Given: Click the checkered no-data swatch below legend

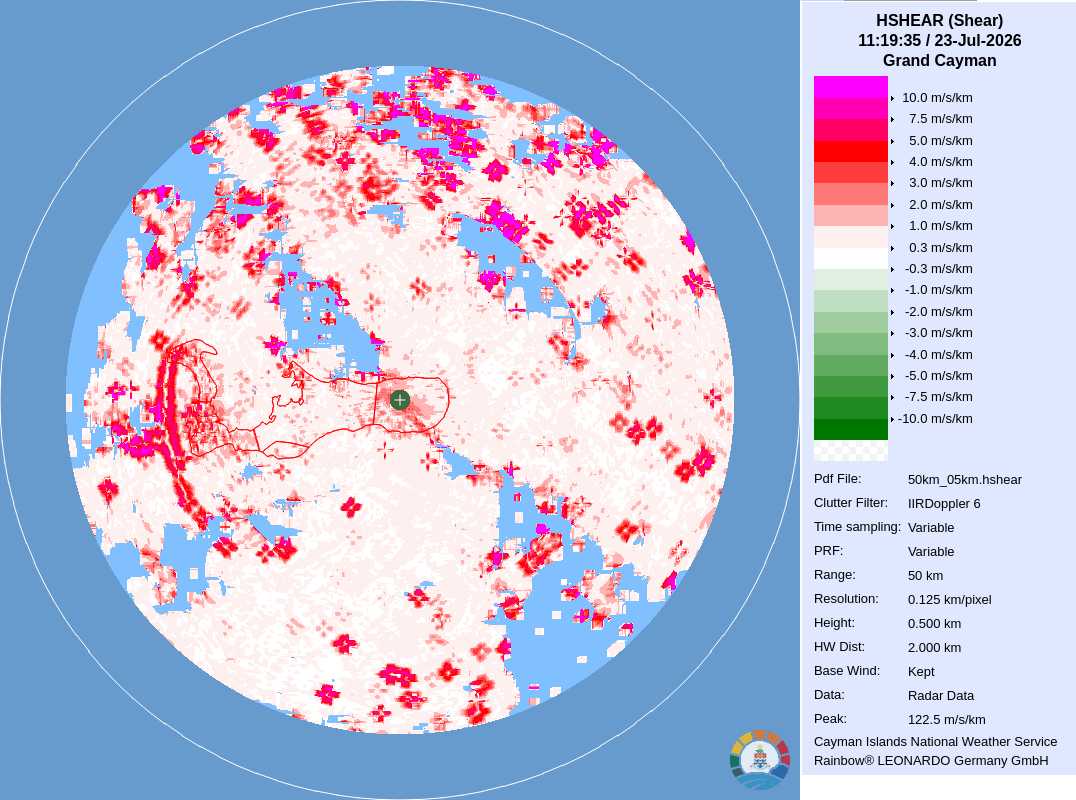Looking at the screenshot, I should pos(851,451).
